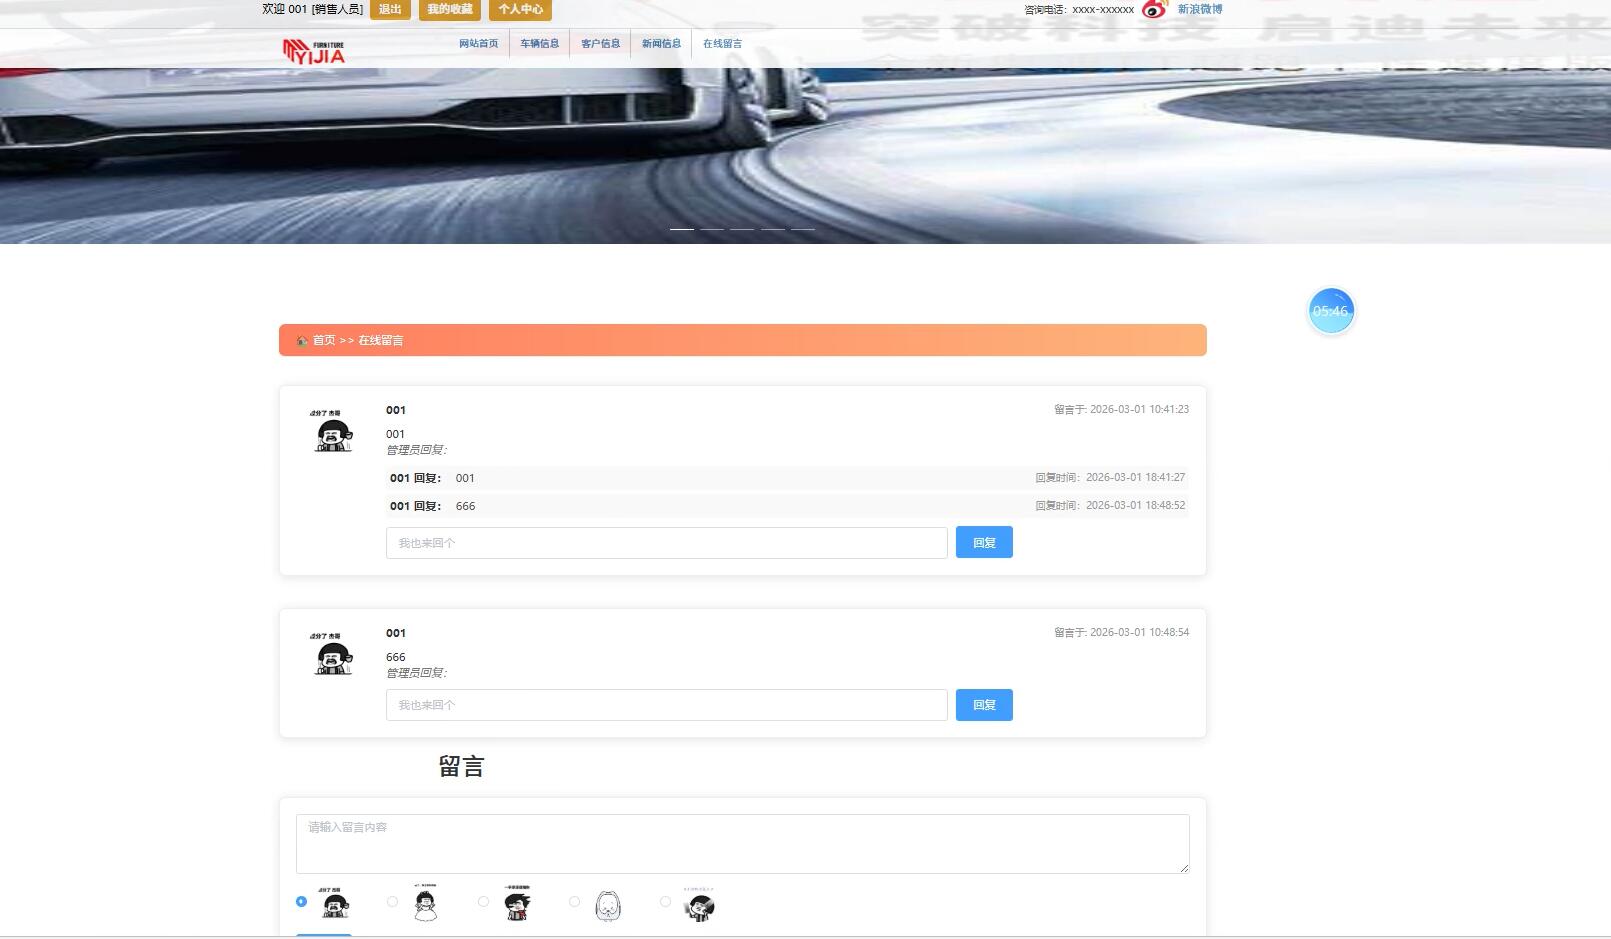
Task: Focus reply input under the 666 message
Action: 667,705
